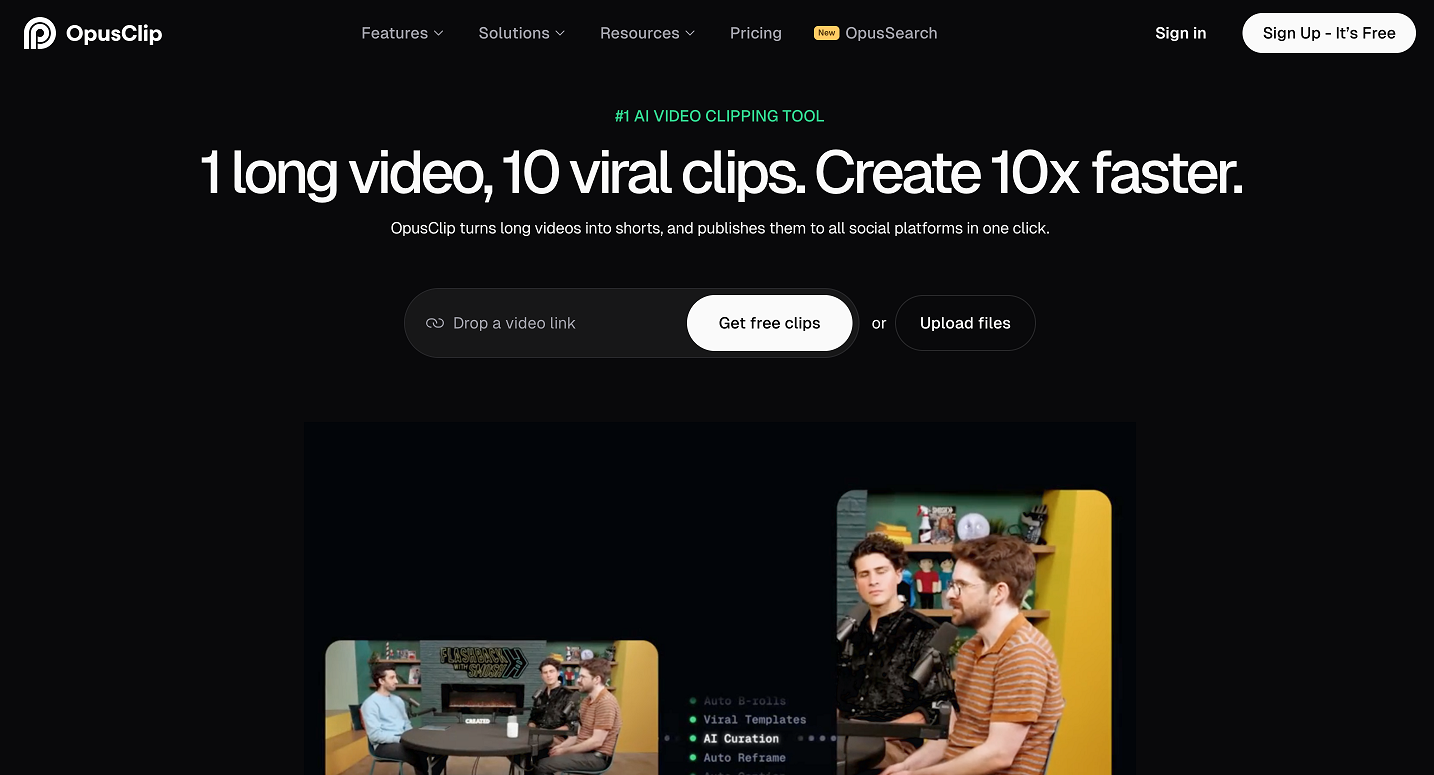Viewport: 1434px width, 775px height.
Task: Click the horizontal Flashback podcast video thumbnail
Action: click(x=492, y=707)
